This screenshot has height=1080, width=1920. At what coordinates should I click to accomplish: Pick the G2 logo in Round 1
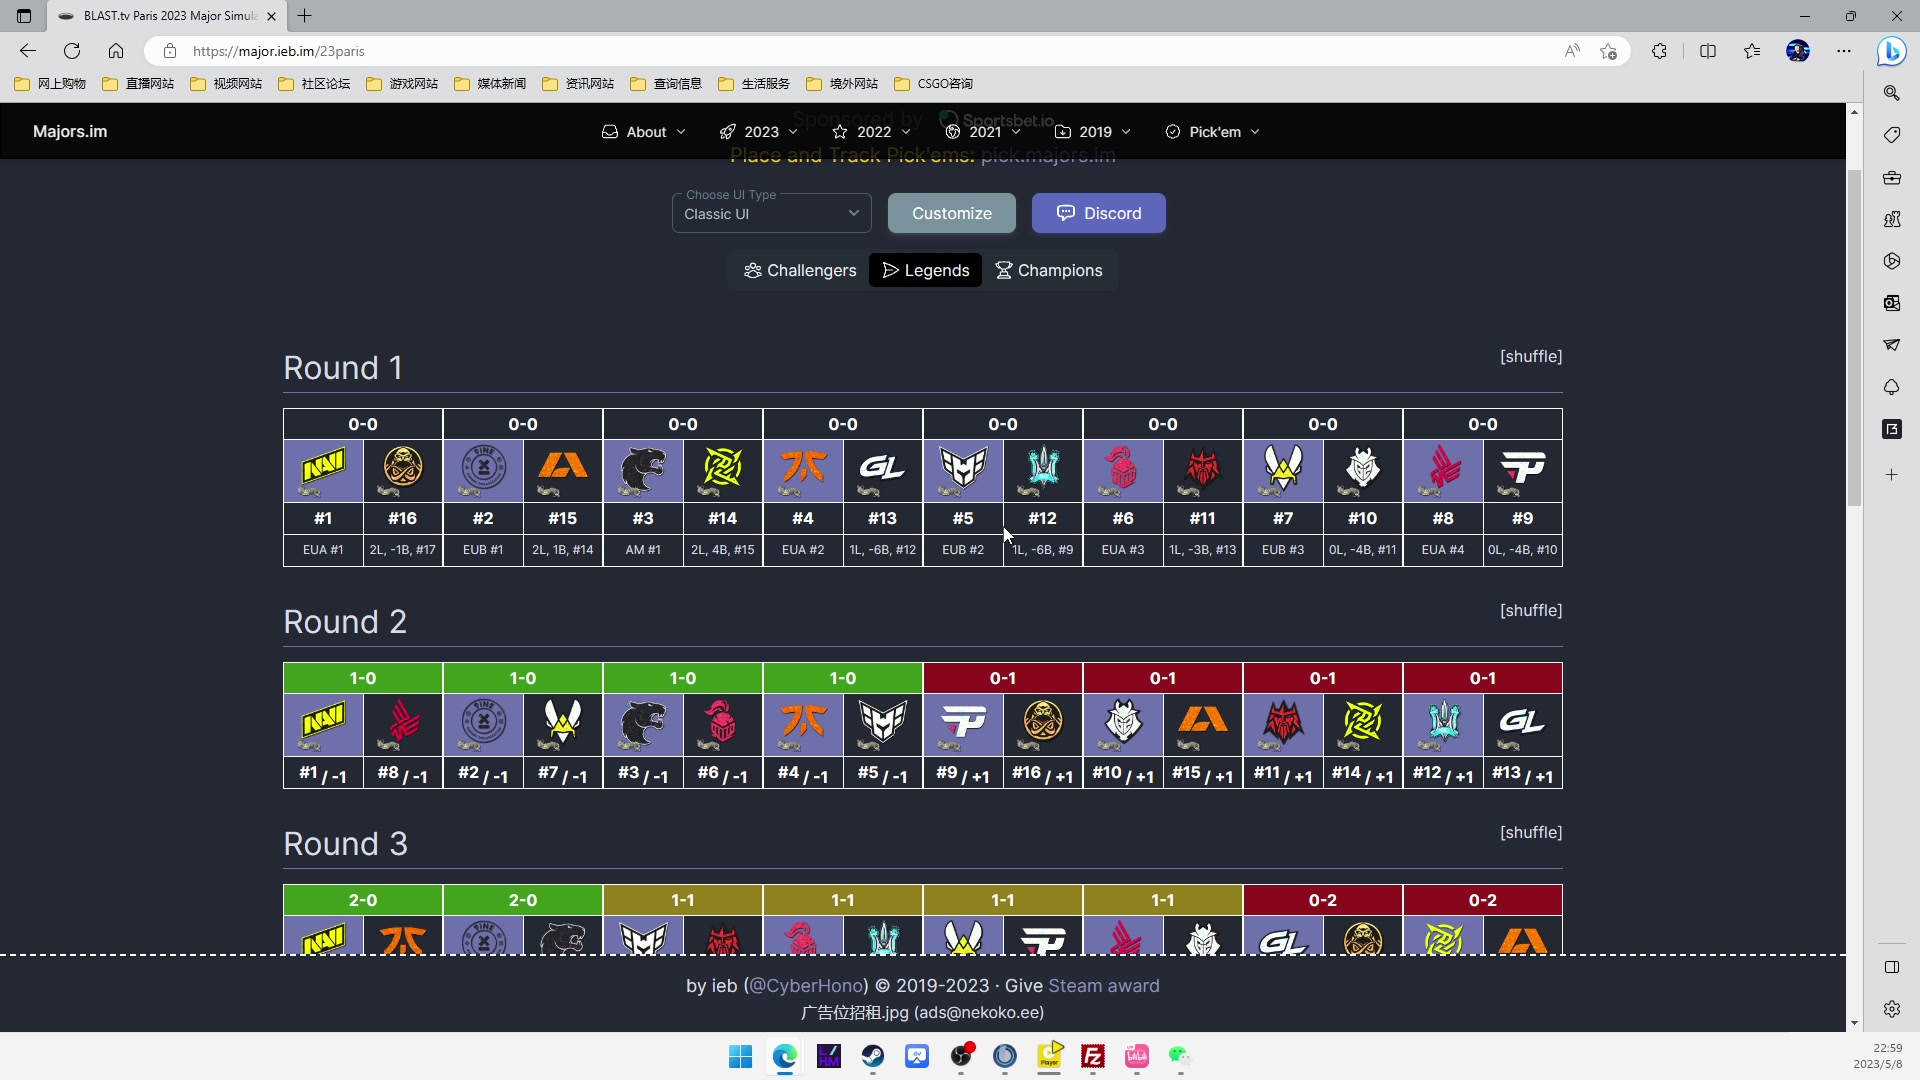pyautogui.click(x=1363, y=470)
